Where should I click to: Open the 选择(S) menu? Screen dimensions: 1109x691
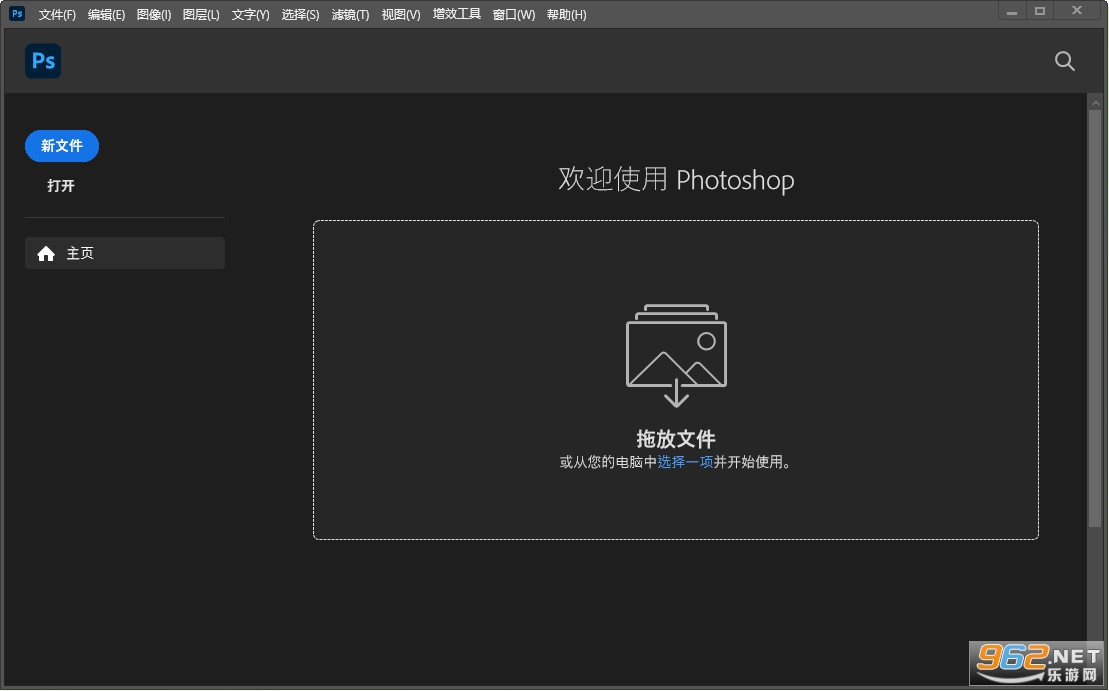pyautogui.click(x=300, y=15)
